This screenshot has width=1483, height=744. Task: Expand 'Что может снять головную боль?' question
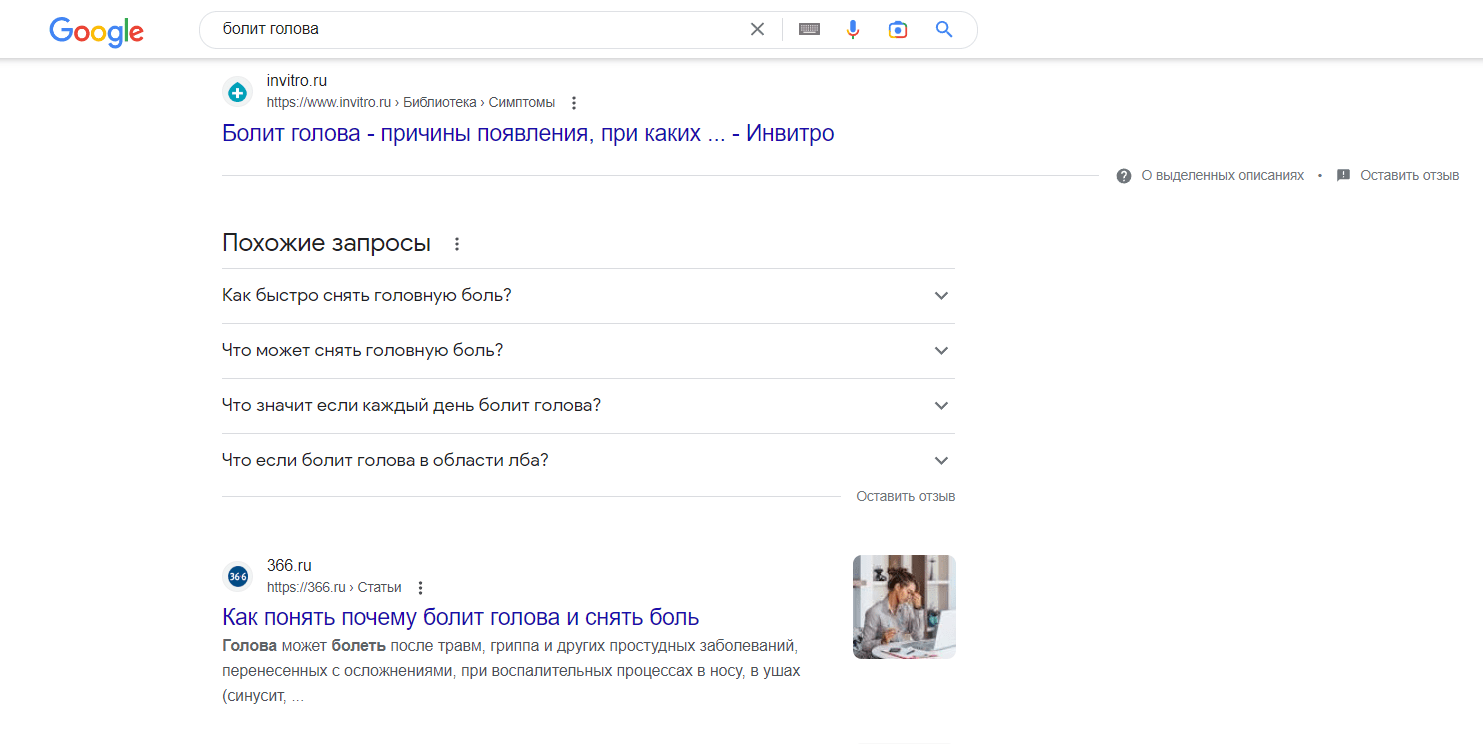pos(587,351)
